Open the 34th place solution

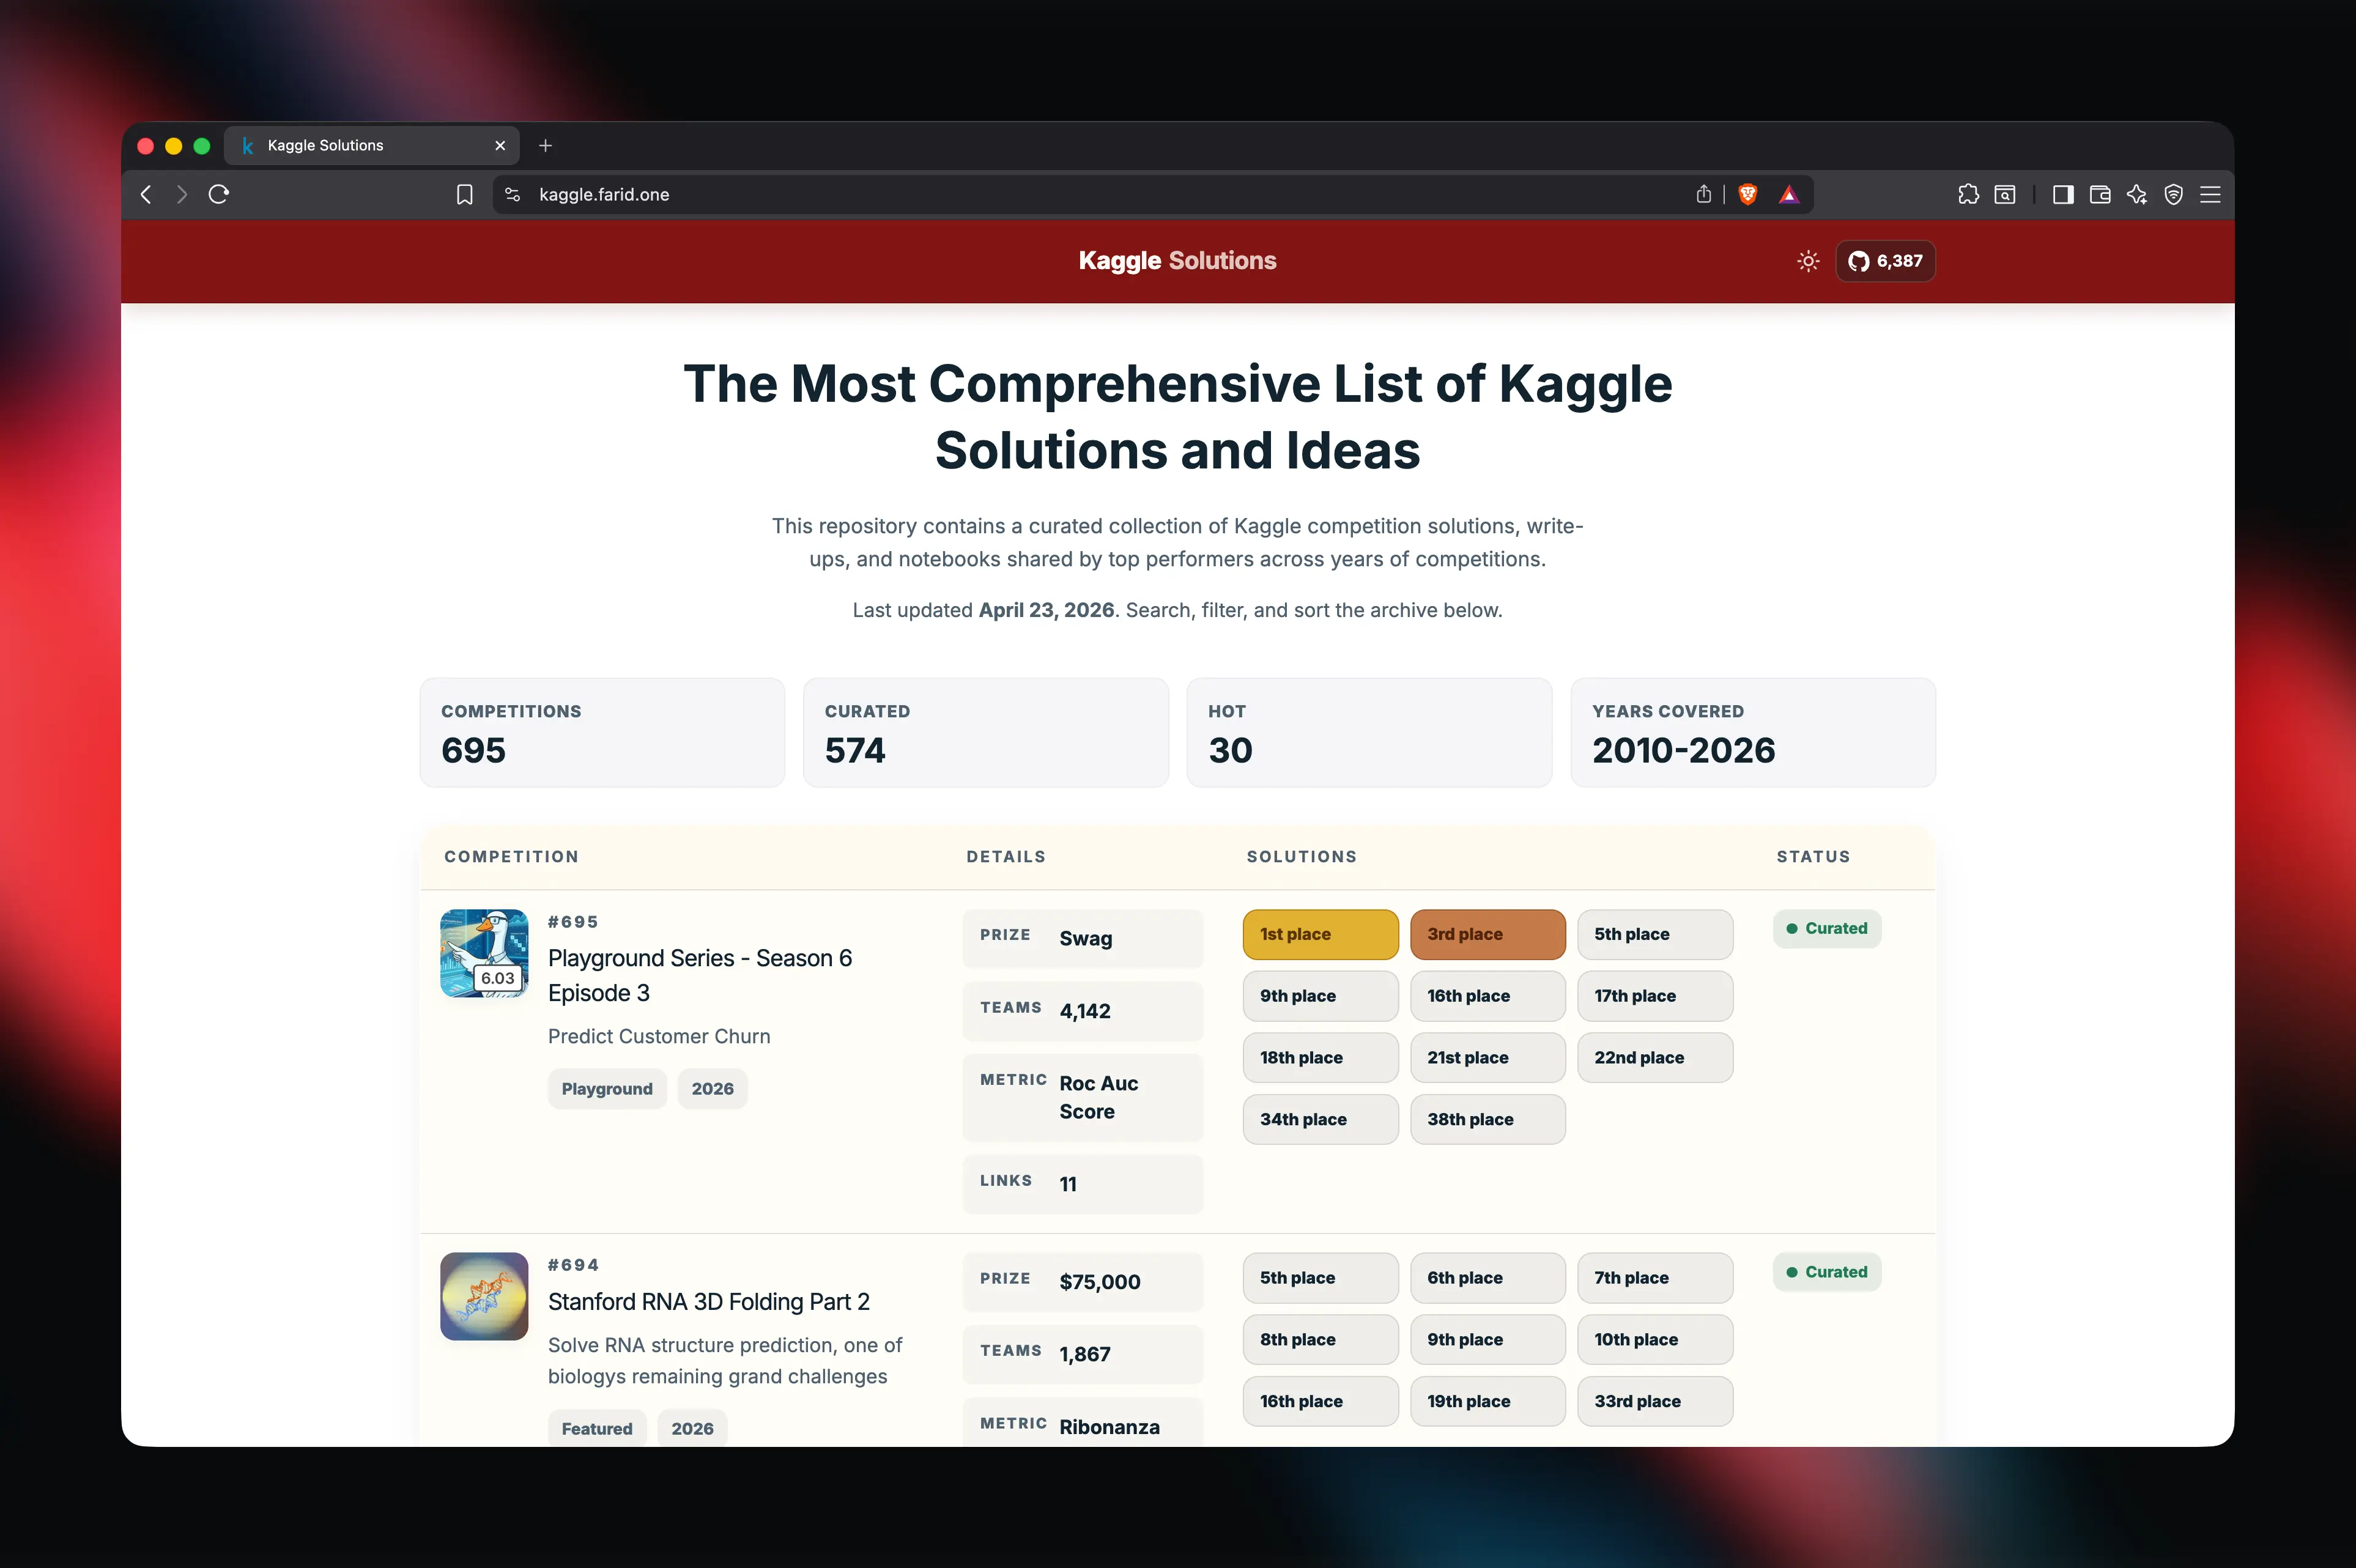(x=1320, y=1119)
